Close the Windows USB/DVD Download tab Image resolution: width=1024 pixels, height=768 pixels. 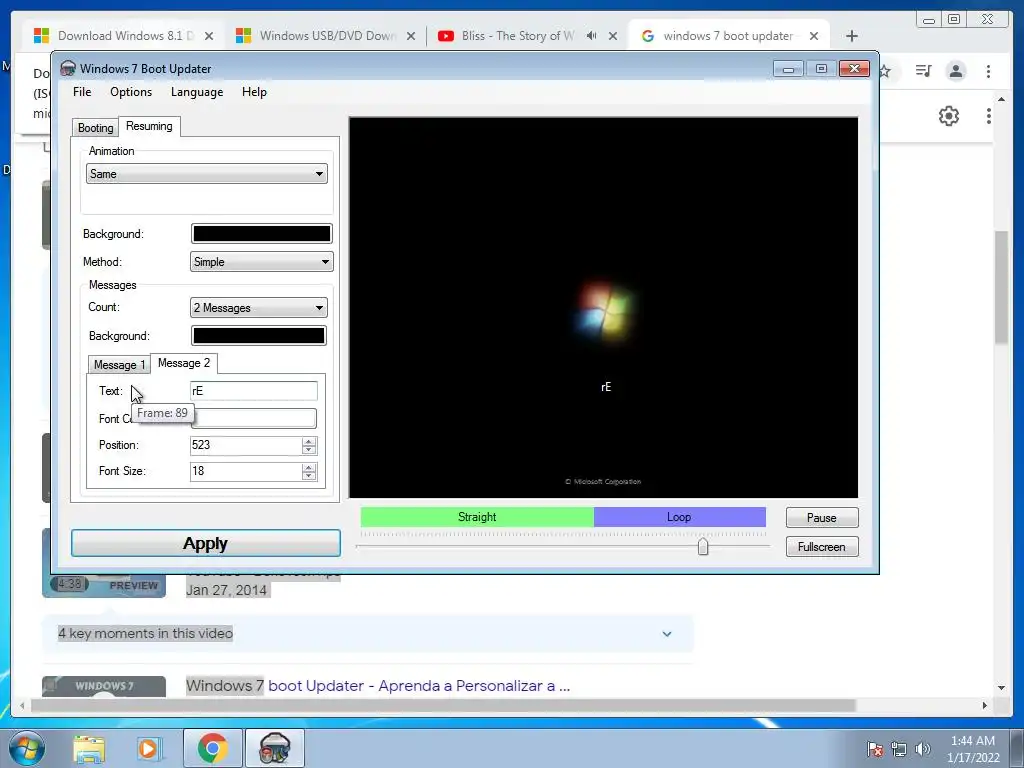tap(411, 36)
